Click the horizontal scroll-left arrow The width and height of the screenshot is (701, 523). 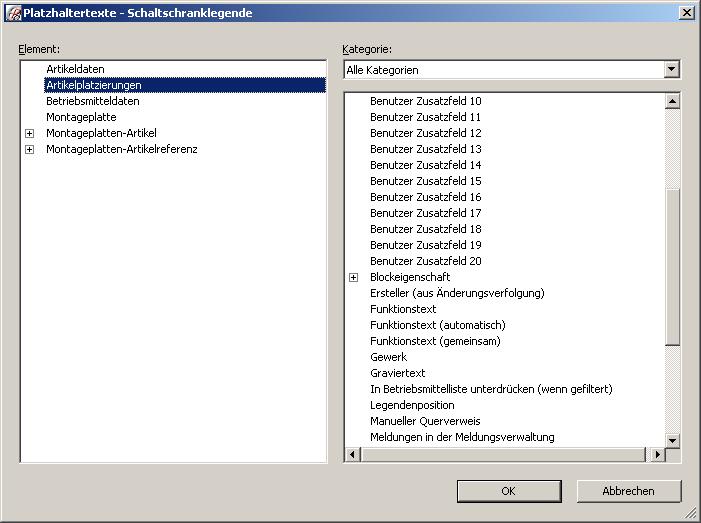coord(352,455)
